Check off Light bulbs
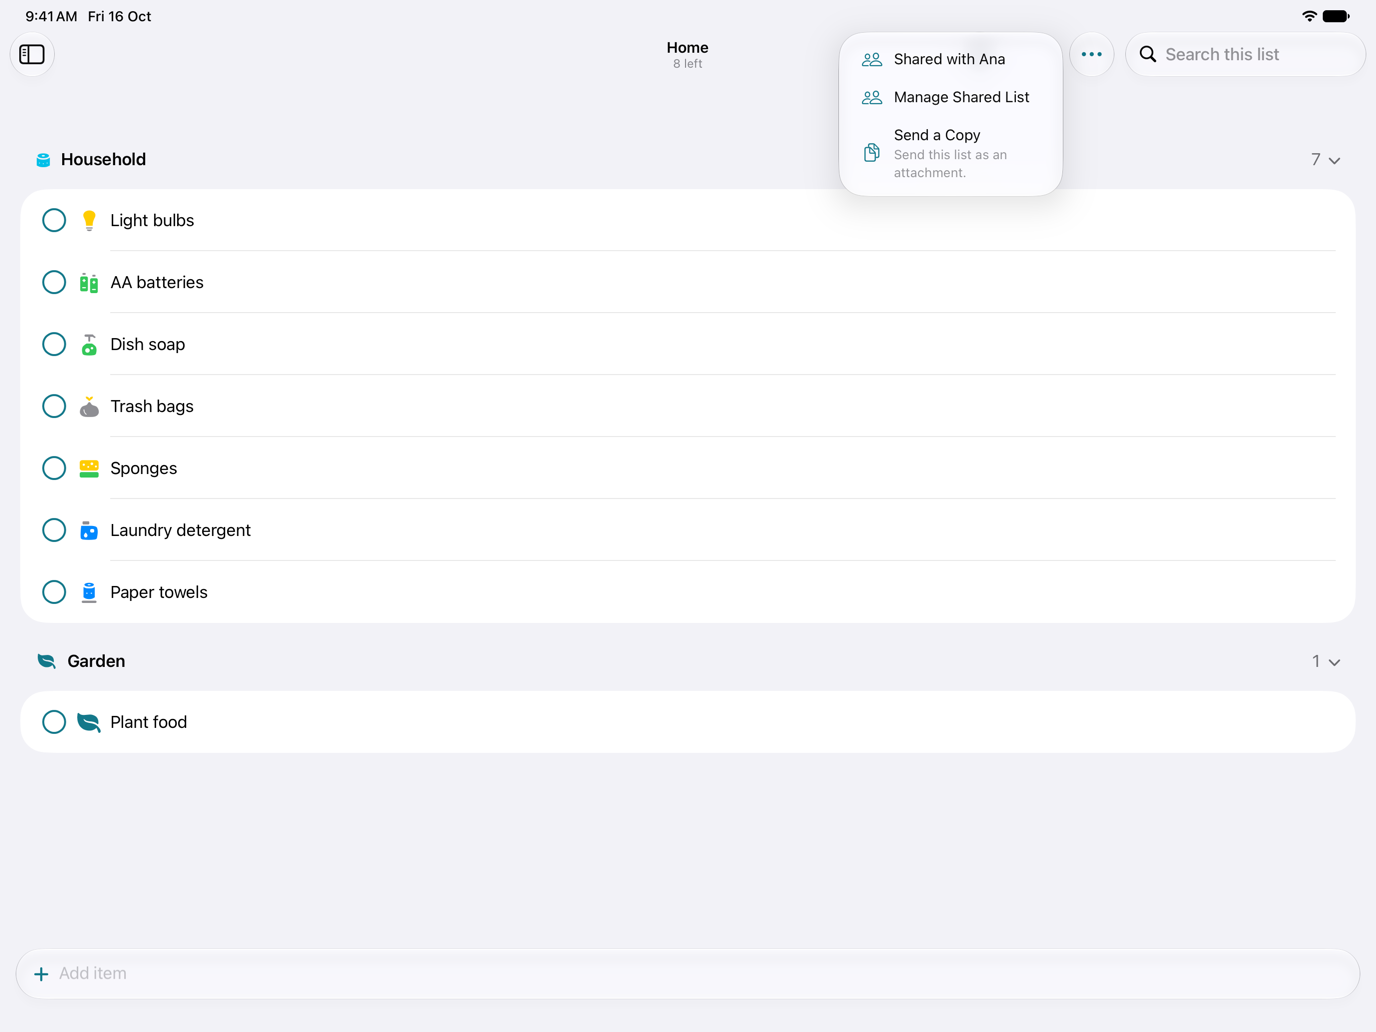The width and height of the screenshot is (1376, 1032). tap(54, 220)
